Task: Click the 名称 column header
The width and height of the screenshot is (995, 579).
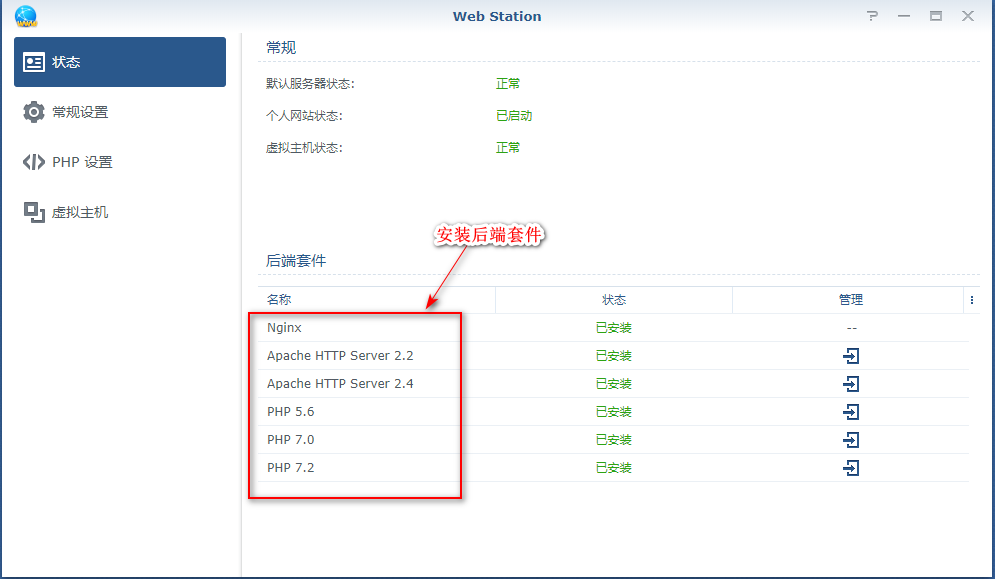Action: point(278,299)
